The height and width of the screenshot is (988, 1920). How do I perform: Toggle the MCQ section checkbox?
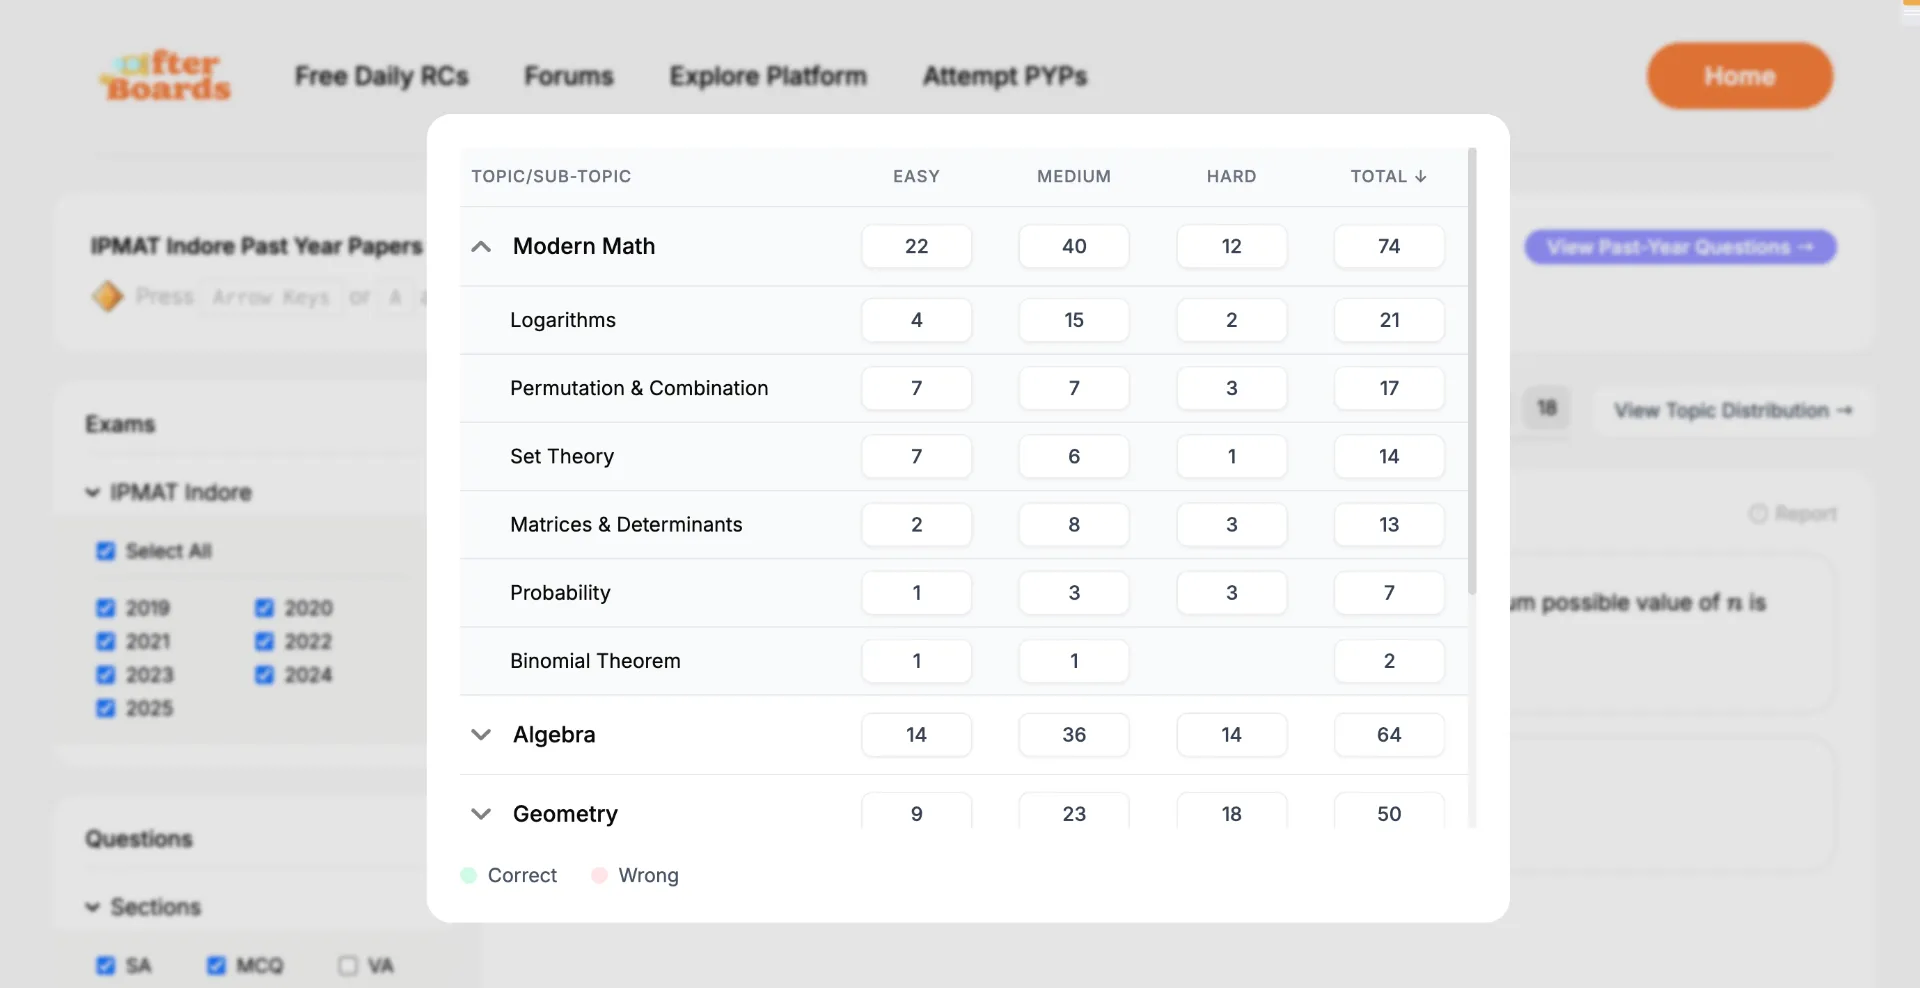[216, 965]
